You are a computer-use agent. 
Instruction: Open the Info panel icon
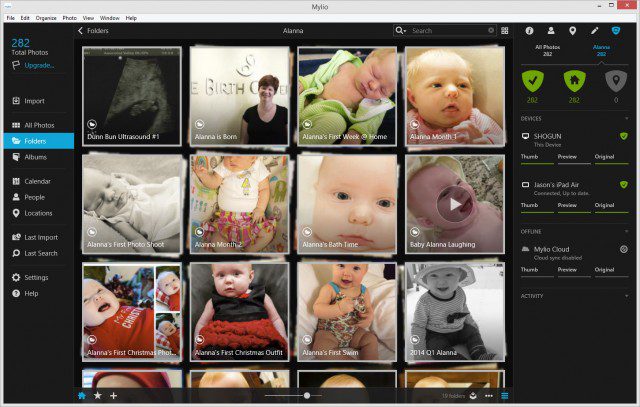(529, 31)
